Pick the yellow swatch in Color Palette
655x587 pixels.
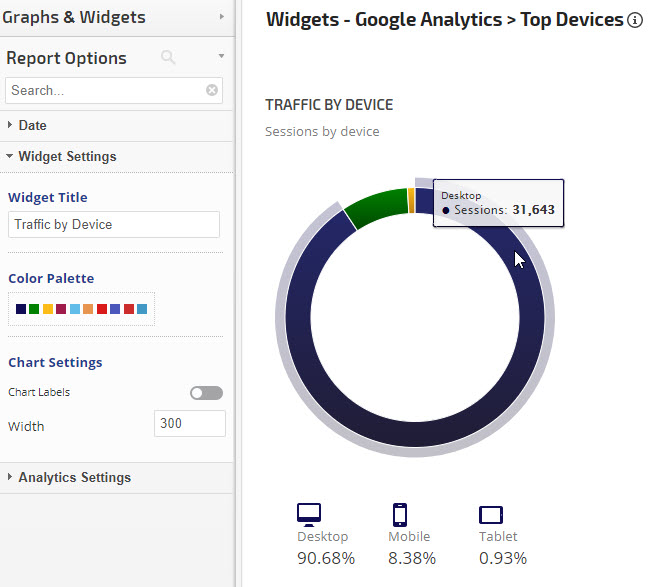(x=48, y=309)
